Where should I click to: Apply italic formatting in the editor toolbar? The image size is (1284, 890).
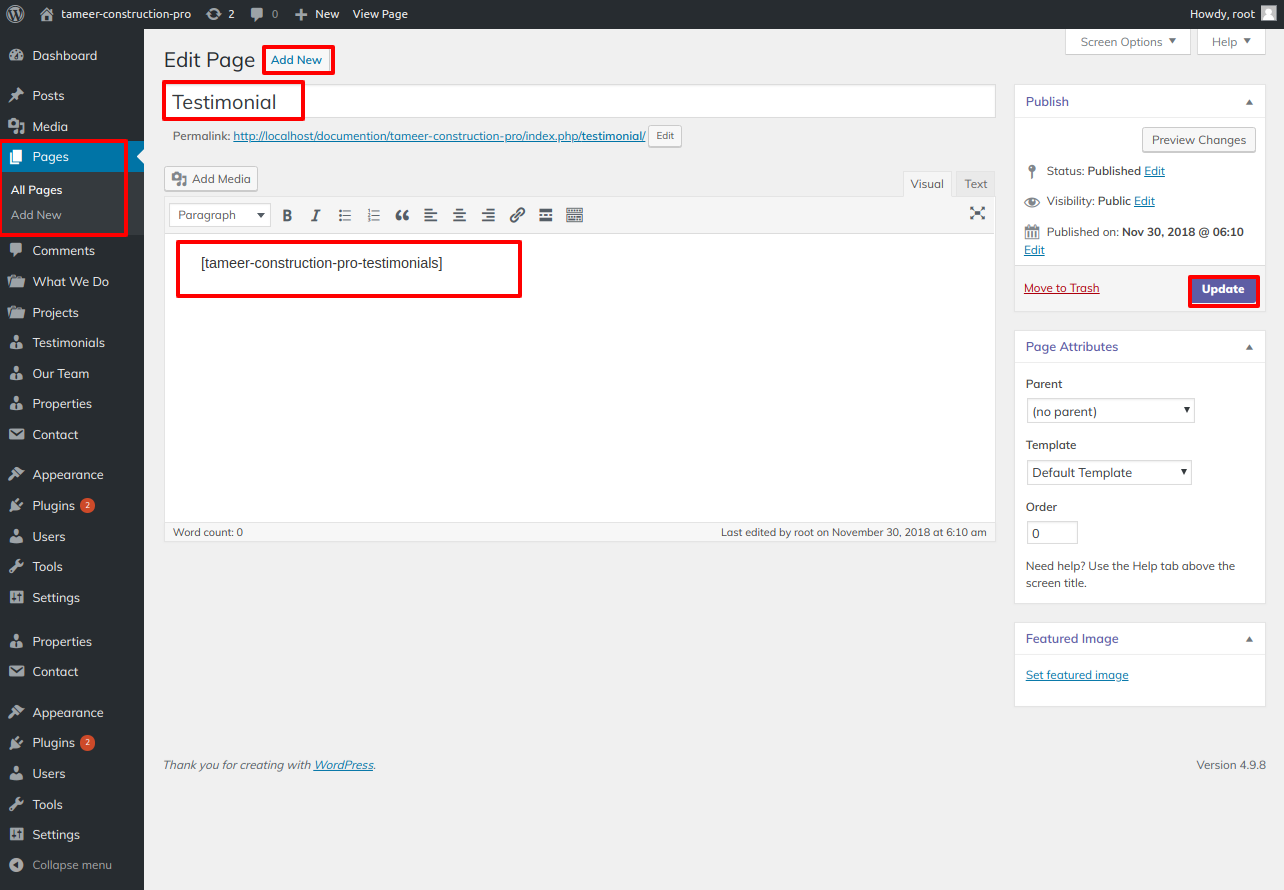[316, 215]
